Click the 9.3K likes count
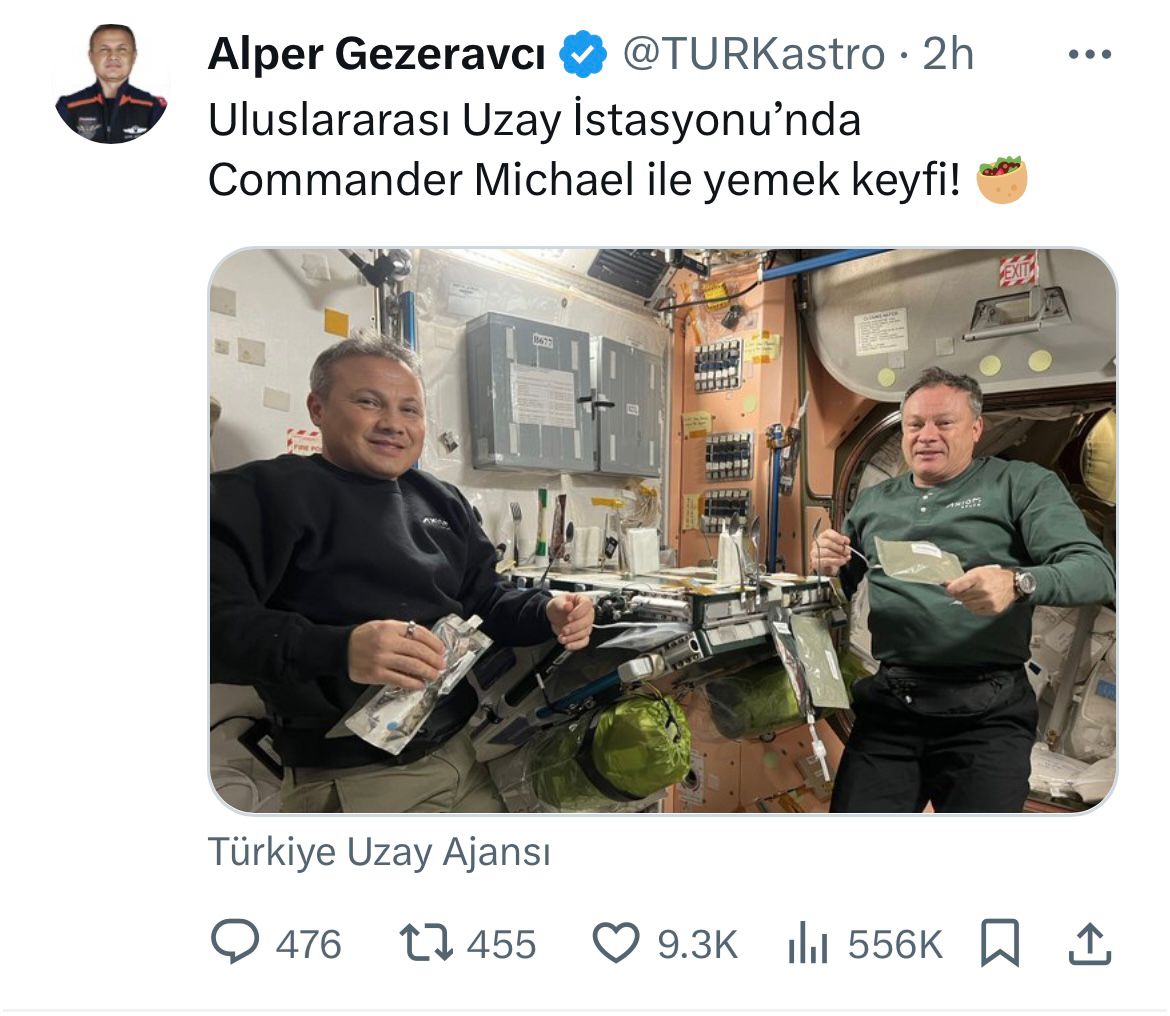This screenshot has height=1016, width=1170. pos(697,944)
